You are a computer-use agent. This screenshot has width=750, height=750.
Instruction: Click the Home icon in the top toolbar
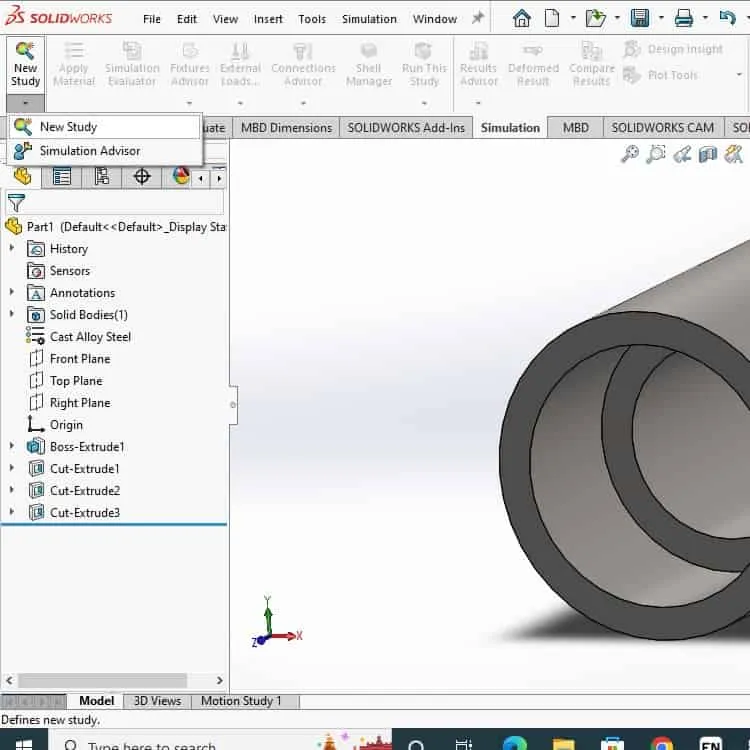(x=521, y=19)
